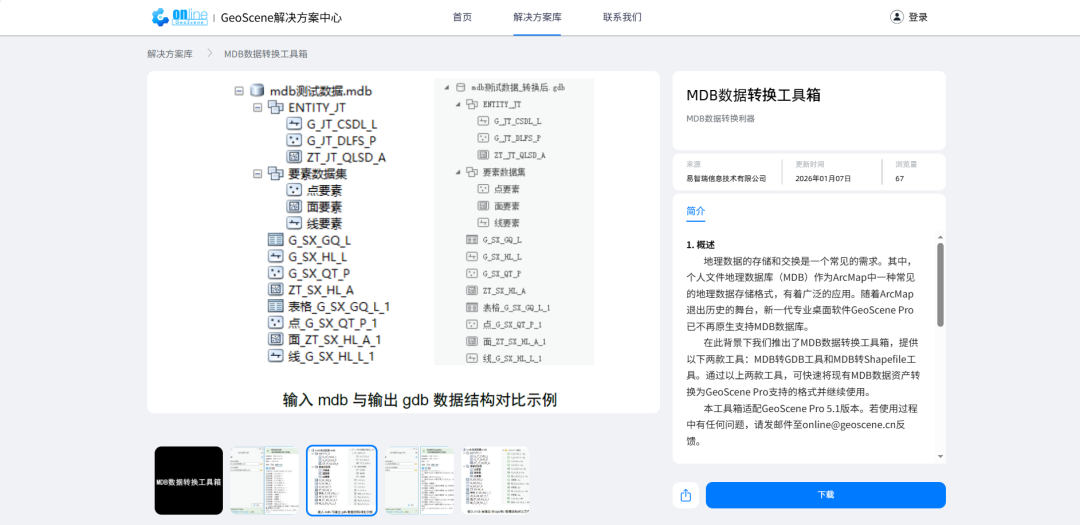Viewport: 1080px width, 525px height.
Task: Collapse the mdb测试数据.mdb root node minus box
Action: (x=239, y=90)
